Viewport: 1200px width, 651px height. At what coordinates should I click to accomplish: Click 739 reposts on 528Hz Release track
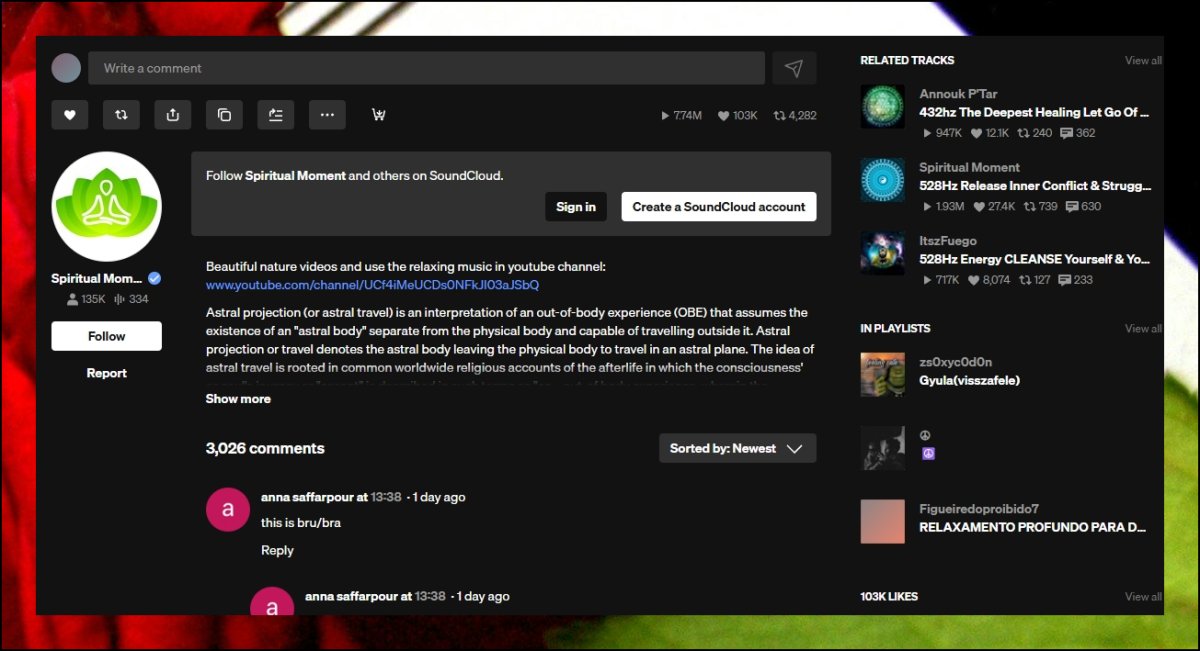[1040, 207]
